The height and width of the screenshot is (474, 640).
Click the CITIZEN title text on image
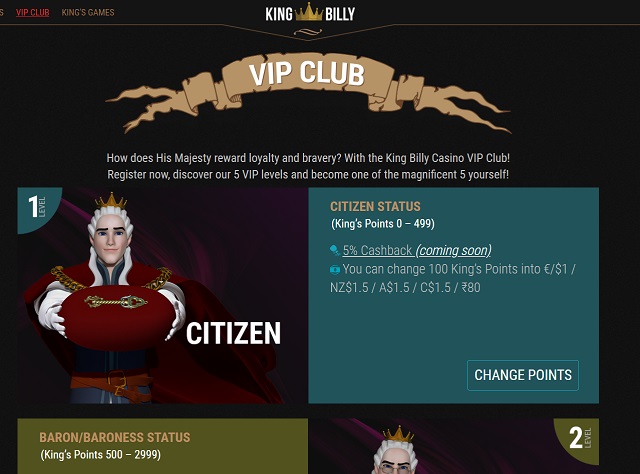tap(233, 333)
